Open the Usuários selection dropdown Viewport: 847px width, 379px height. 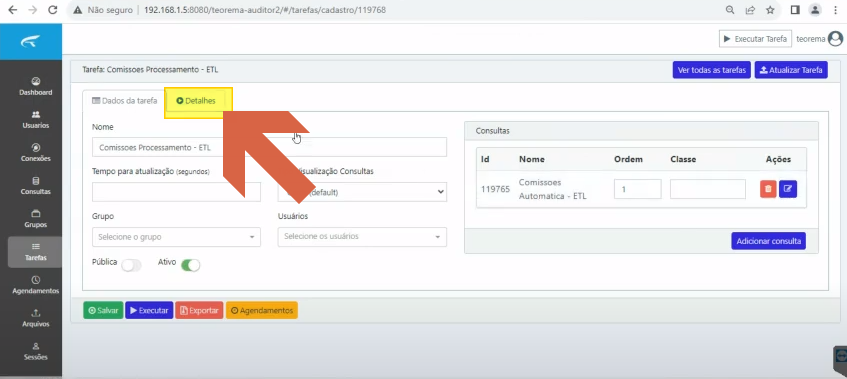click(x=362, y=236)
